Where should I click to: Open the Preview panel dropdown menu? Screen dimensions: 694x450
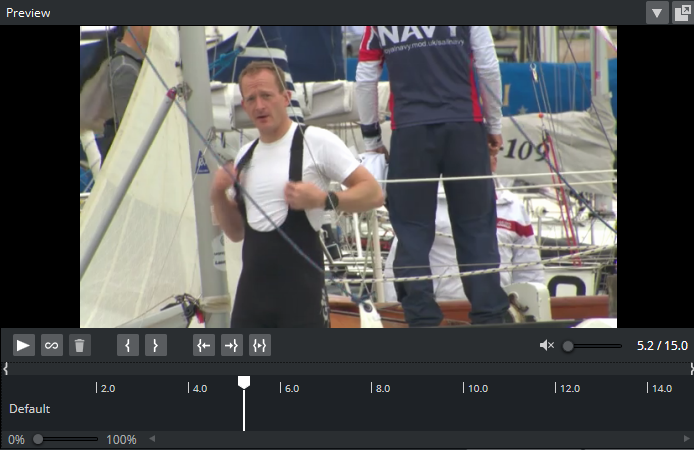click(657, 13)
